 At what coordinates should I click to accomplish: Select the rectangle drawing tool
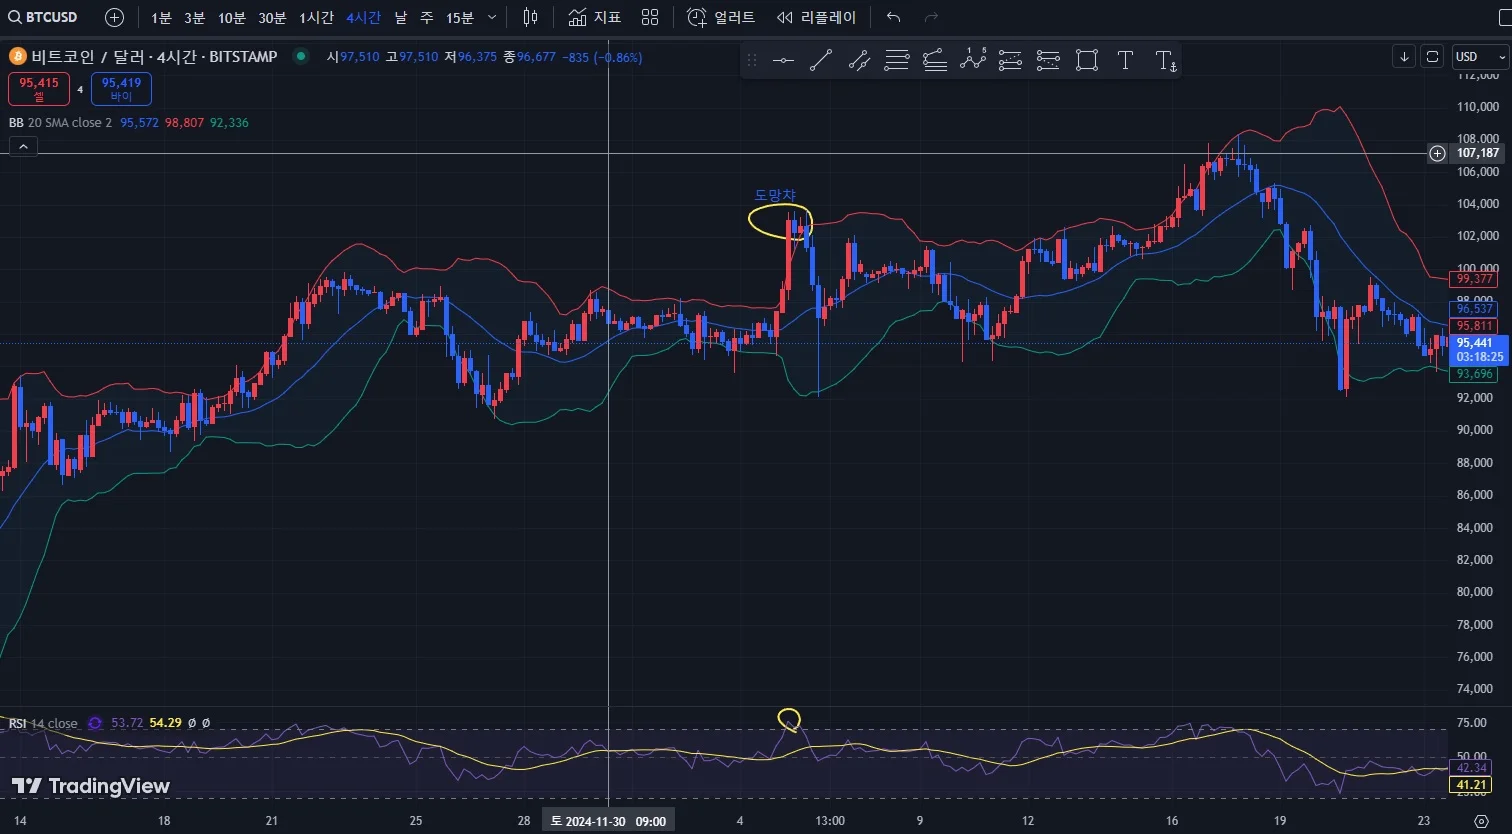1087,61
